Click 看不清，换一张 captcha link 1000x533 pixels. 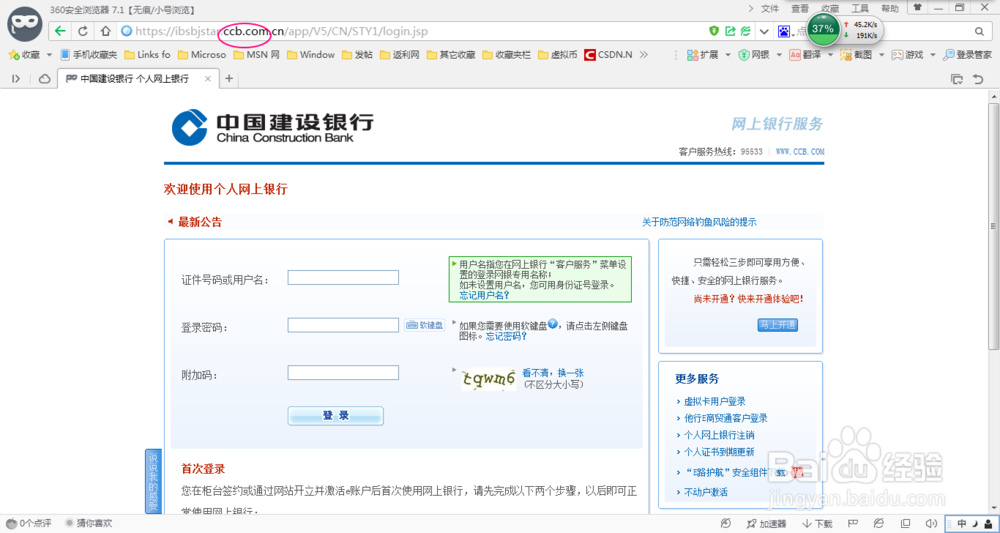(553, 373)
